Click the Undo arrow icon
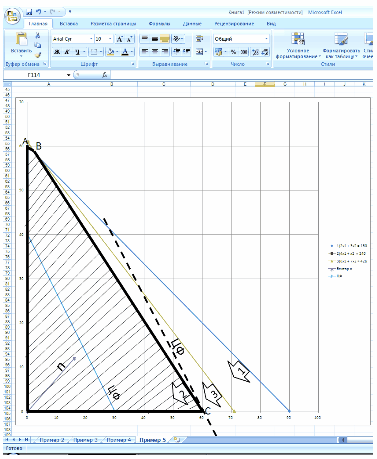Image resolution: width=377 pixels, height=459 pixels. click(39, 12)
